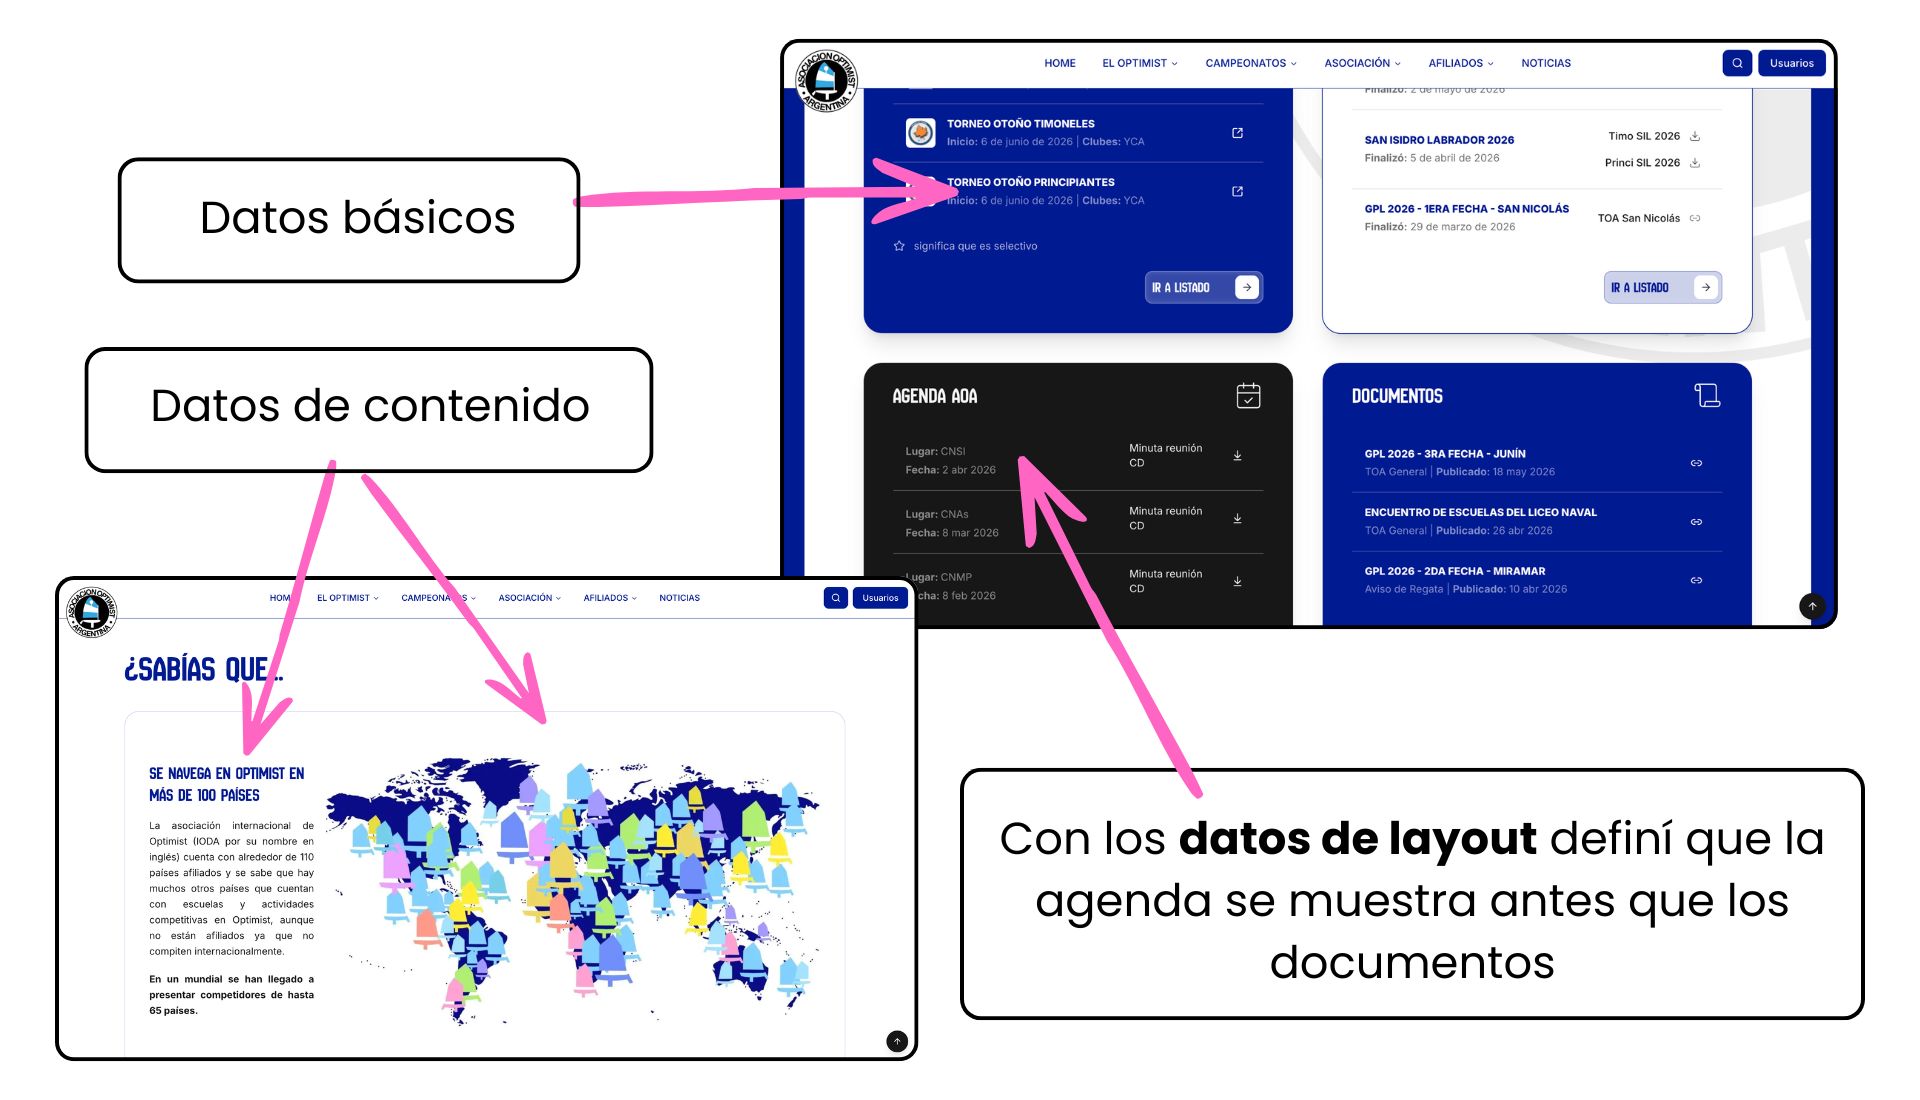Viewport: 1920px width, 1100px height.
Task: Open the Torneo Otoño Principiantes entry
Action: (x=1031, y=182)
